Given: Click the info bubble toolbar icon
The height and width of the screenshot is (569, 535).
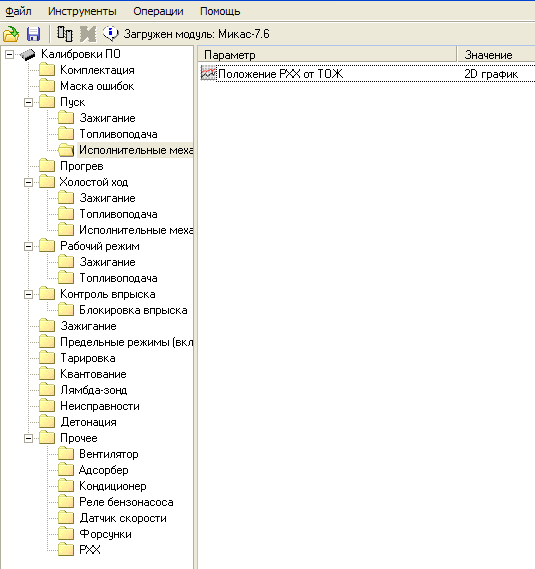Looking at the screenshot, I should (111, 33).
